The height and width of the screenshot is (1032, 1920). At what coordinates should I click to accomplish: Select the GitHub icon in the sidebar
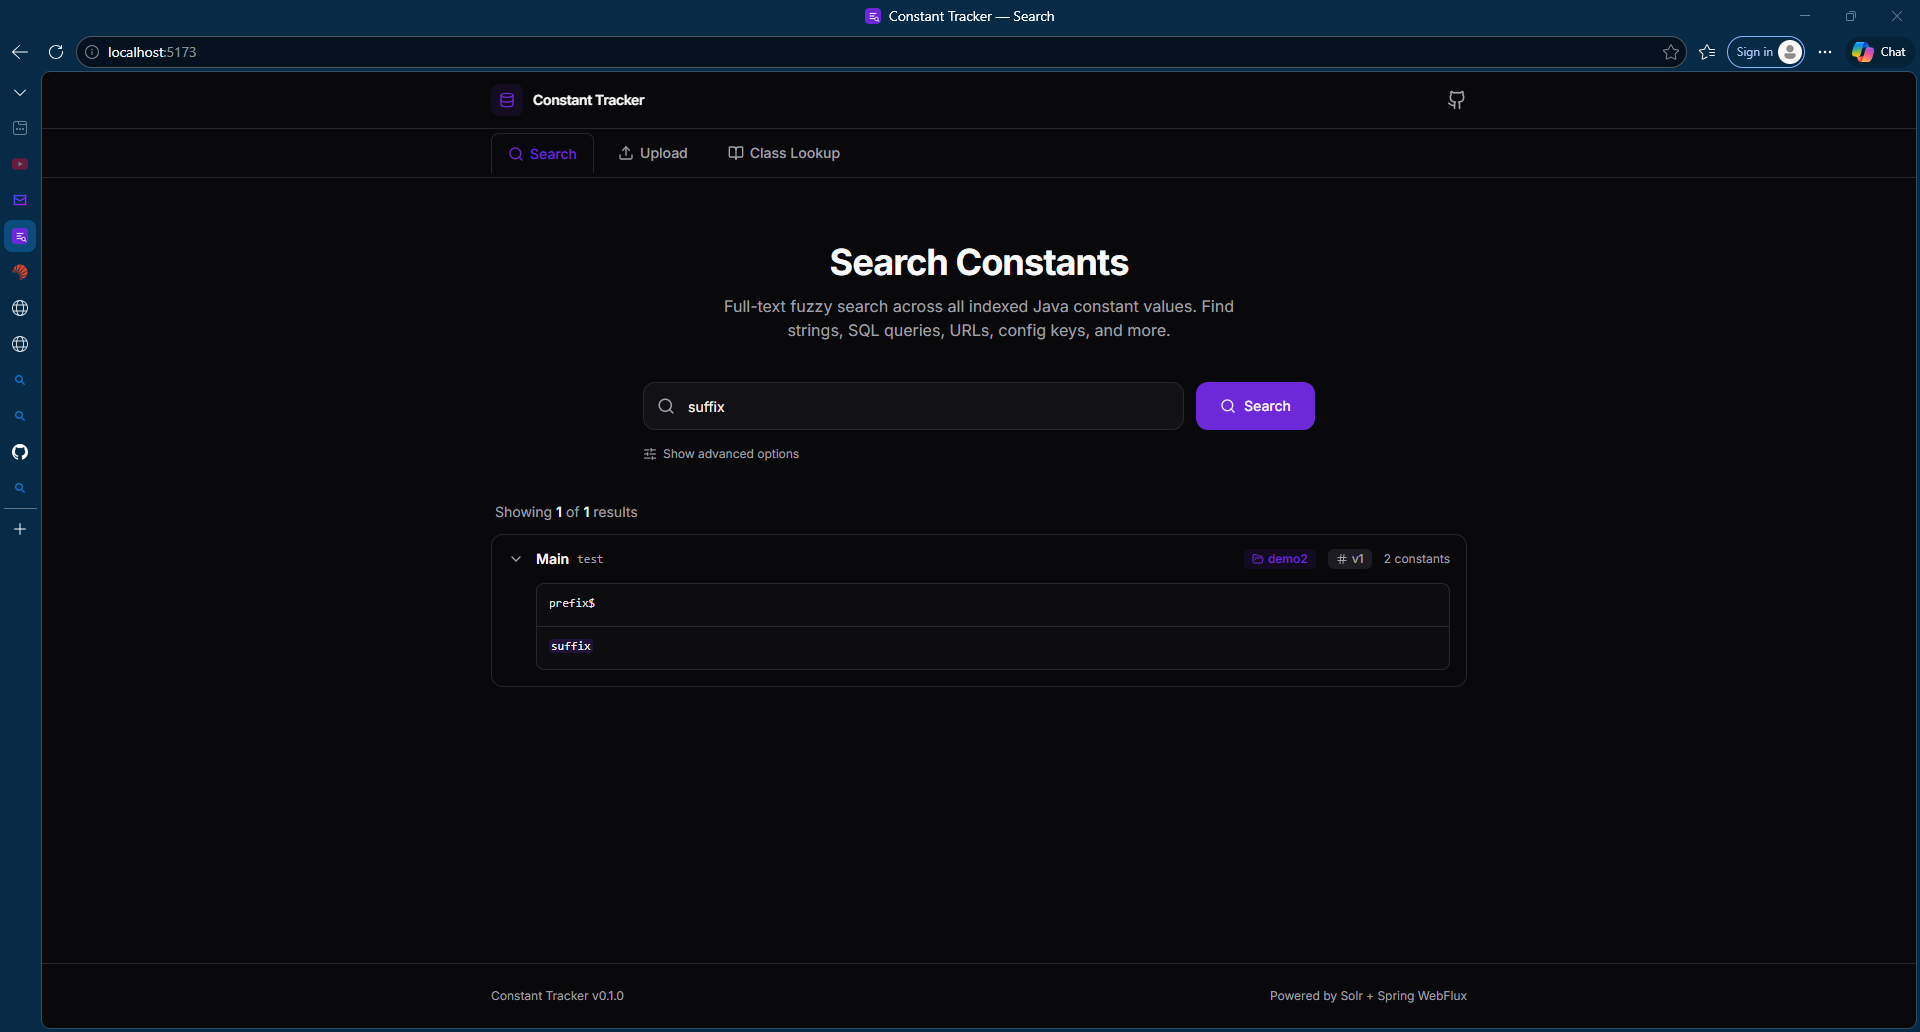click(x=20, y=452)
